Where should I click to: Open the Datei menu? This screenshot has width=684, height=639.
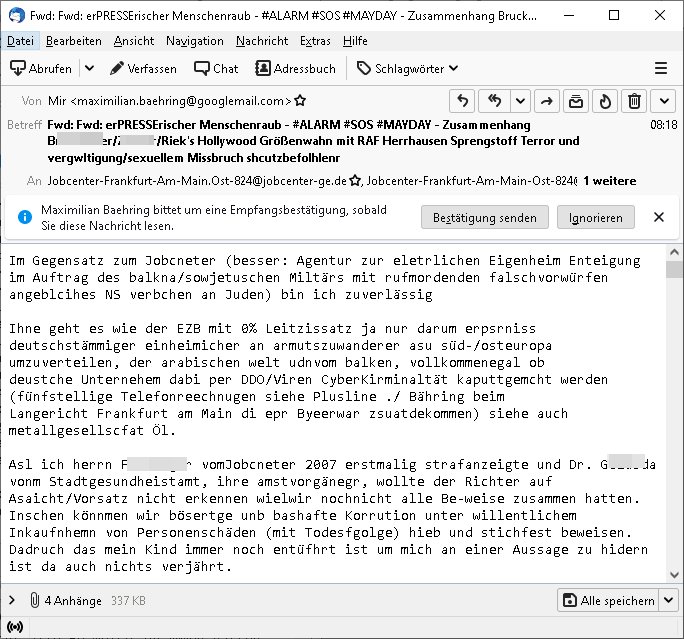click(21, 41)
